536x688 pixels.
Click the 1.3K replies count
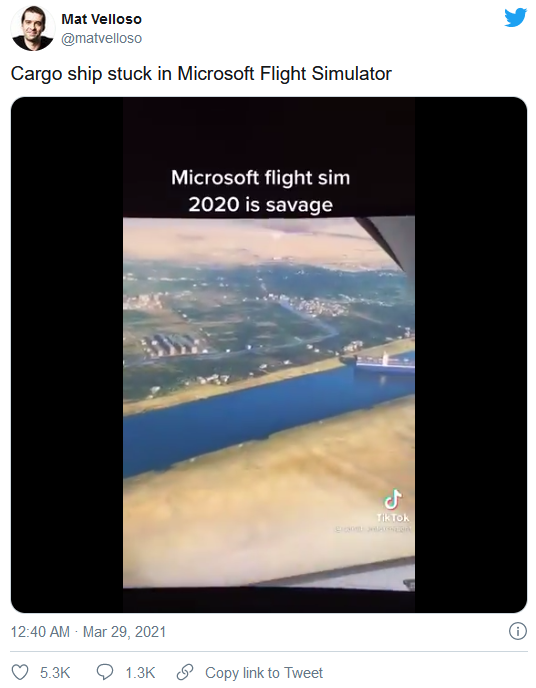pos(140,673)
